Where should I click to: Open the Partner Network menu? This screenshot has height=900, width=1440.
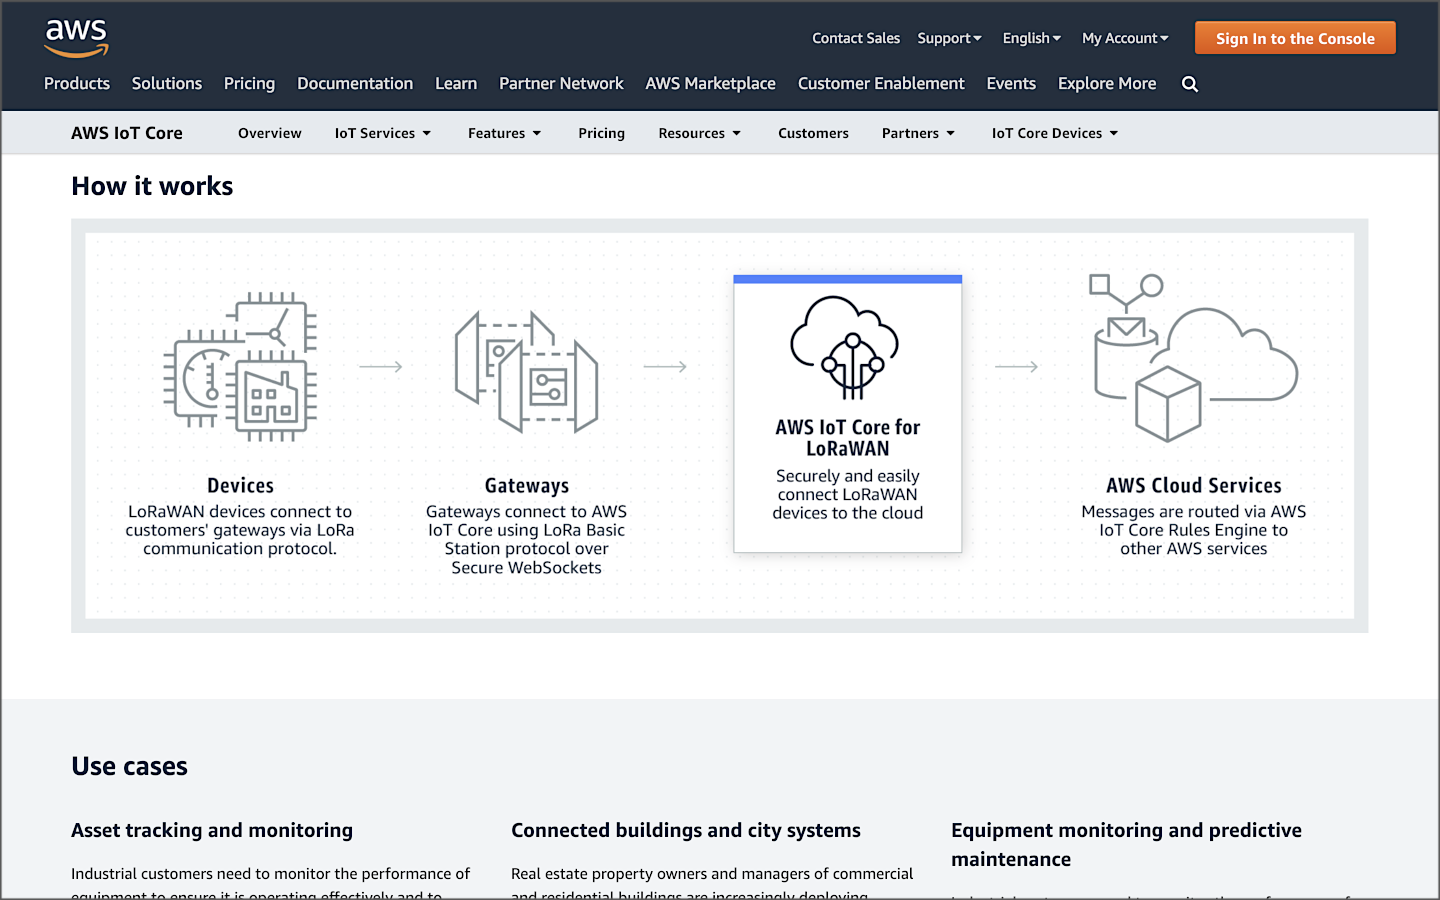[561, 84]
